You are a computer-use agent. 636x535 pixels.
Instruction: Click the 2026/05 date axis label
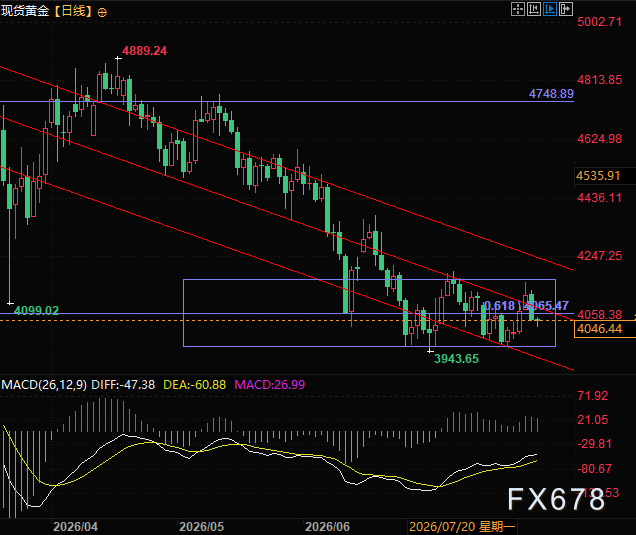click(202, 526)
